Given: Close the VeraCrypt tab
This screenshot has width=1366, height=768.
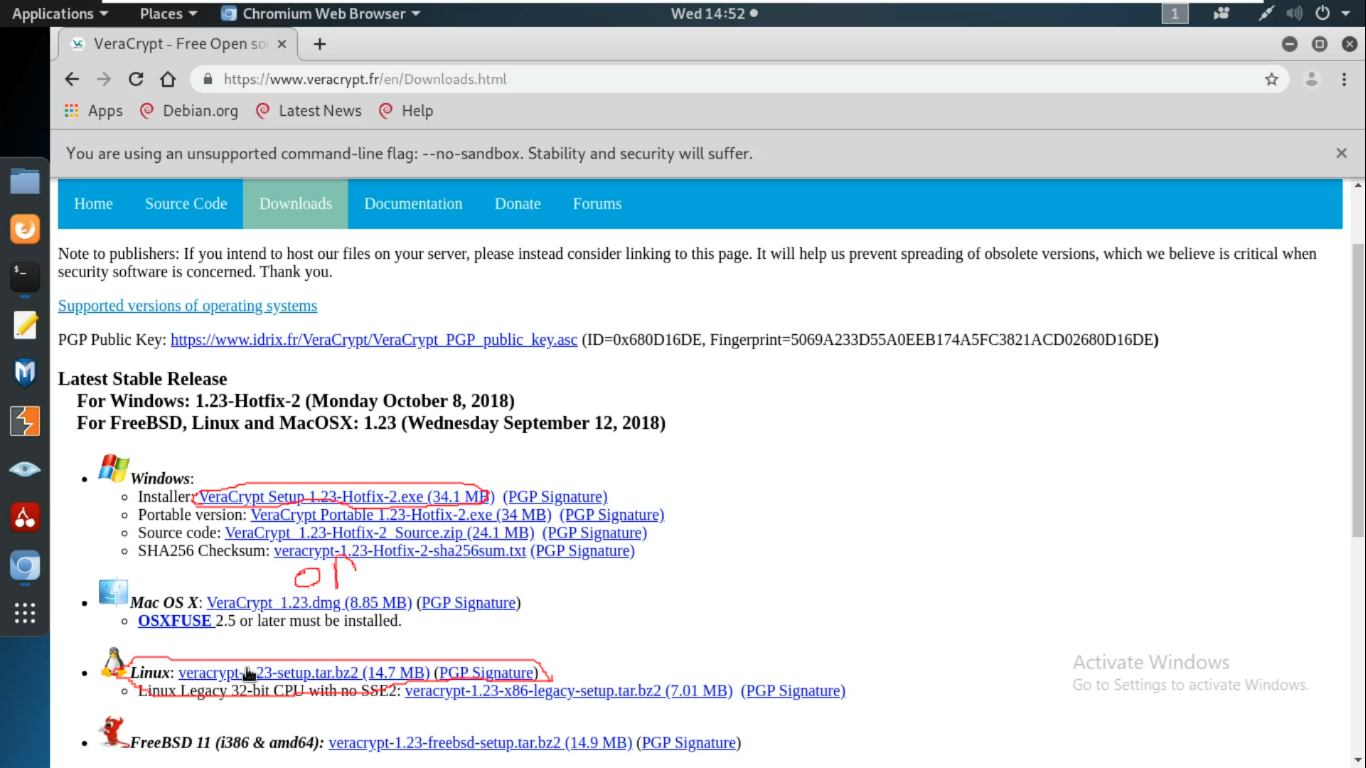Looking at the screenshot, I should [x=282, y=44].
